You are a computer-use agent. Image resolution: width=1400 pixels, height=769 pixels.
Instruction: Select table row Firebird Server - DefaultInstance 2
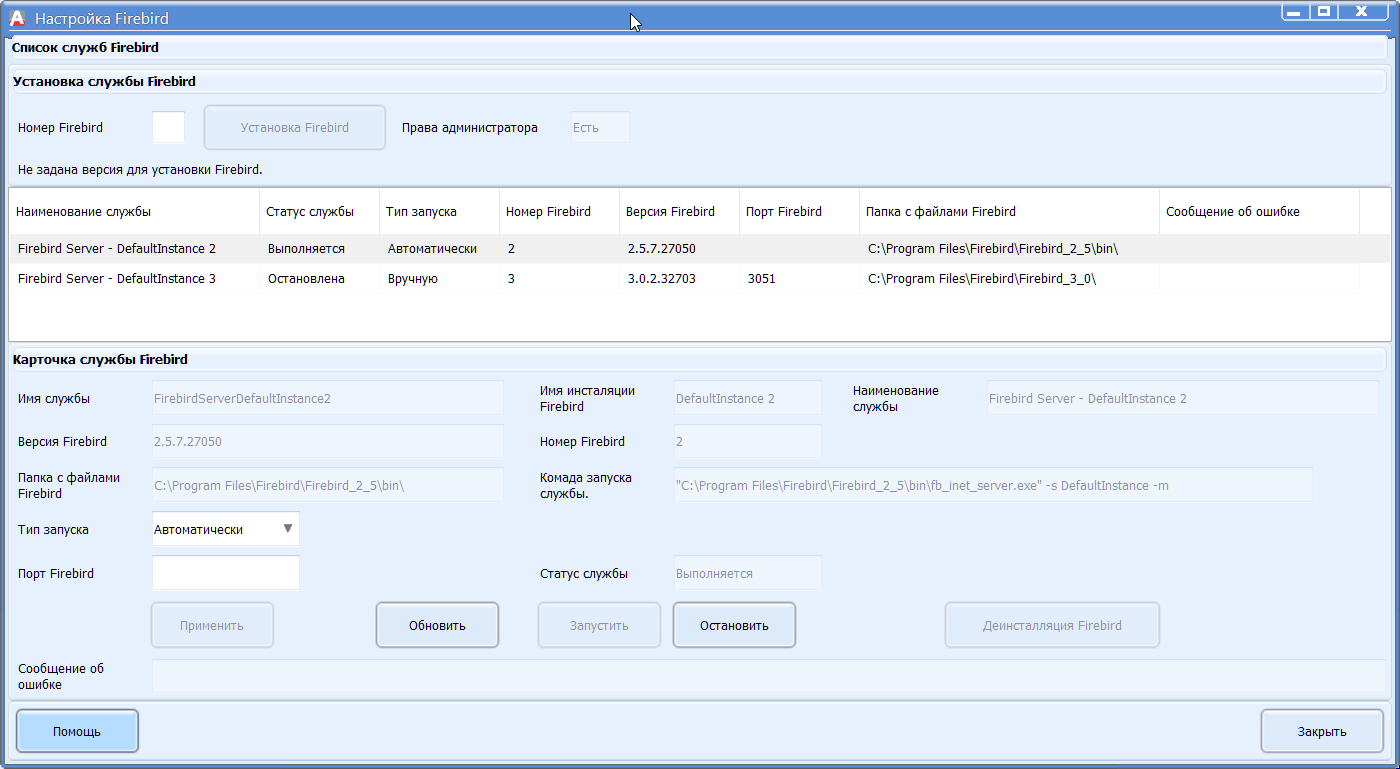(x=700, y=248)
